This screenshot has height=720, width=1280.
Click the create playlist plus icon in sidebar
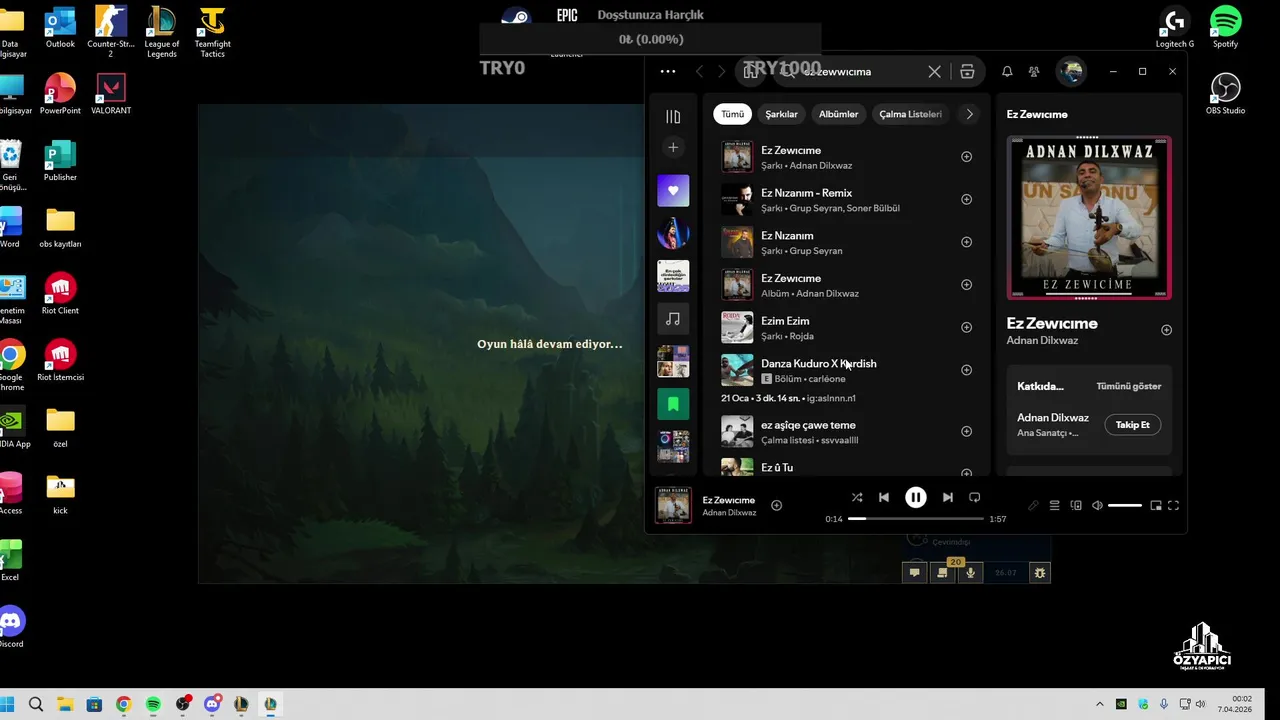(x=673, y=148)
